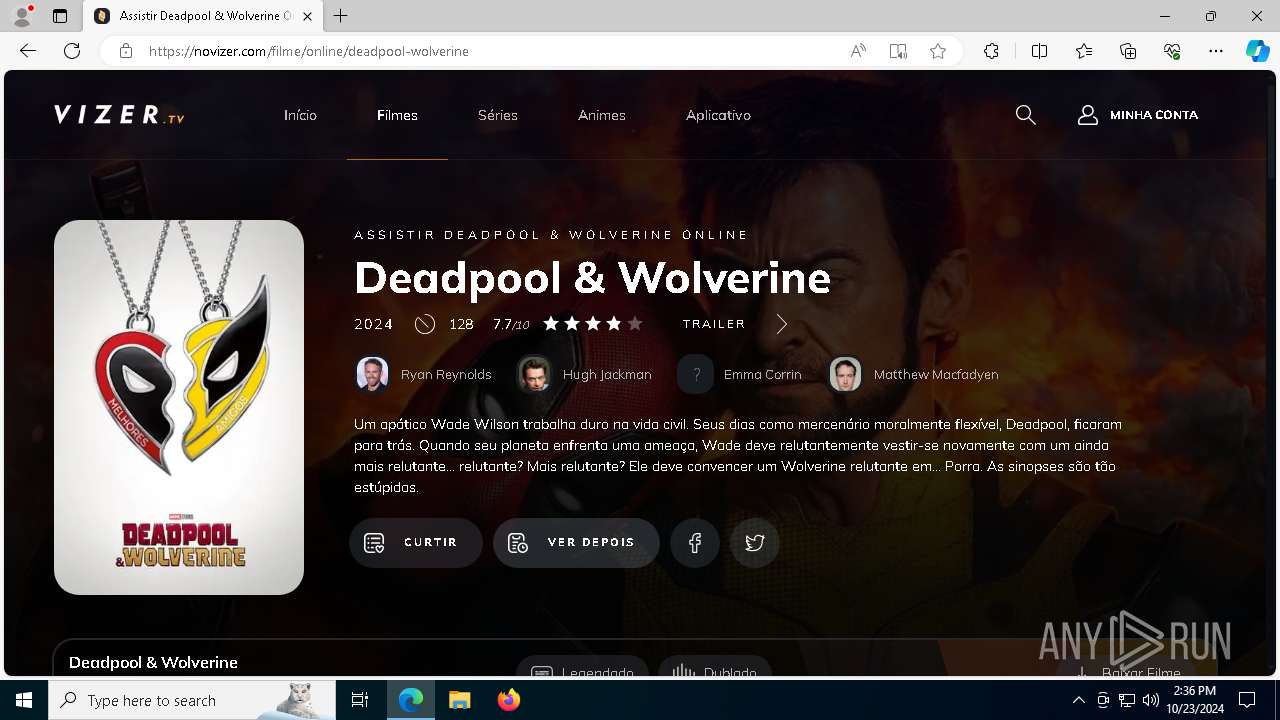Click the duration clock icon
The image size is (1280, 720).
pos(425,324)
